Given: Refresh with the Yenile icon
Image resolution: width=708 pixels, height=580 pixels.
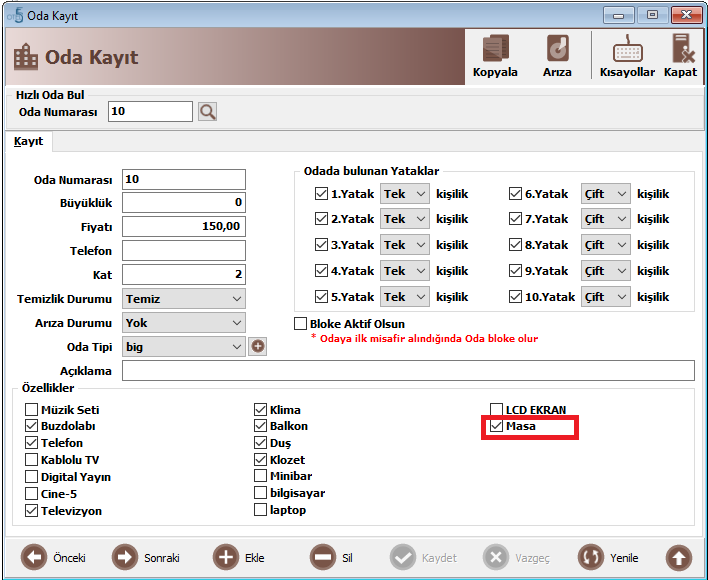Looking at the screenshot, I should click(591, 557).
